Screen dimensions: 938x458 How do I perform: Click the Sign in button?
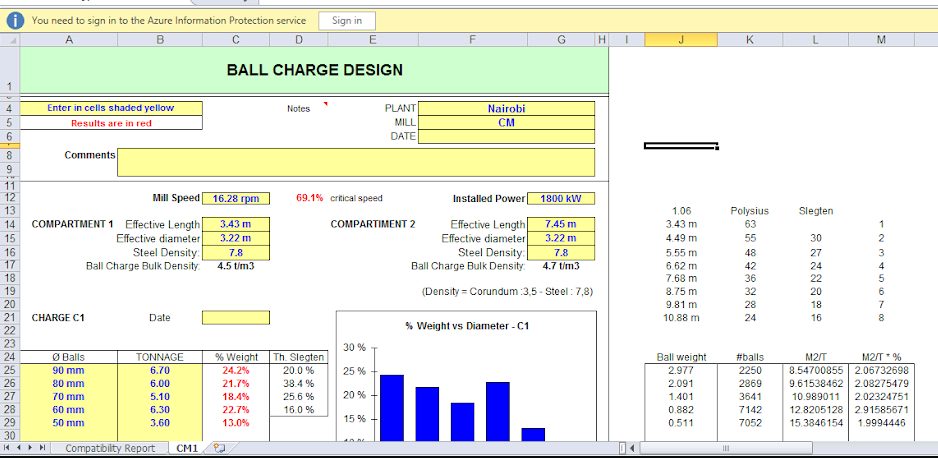(347, 20)
